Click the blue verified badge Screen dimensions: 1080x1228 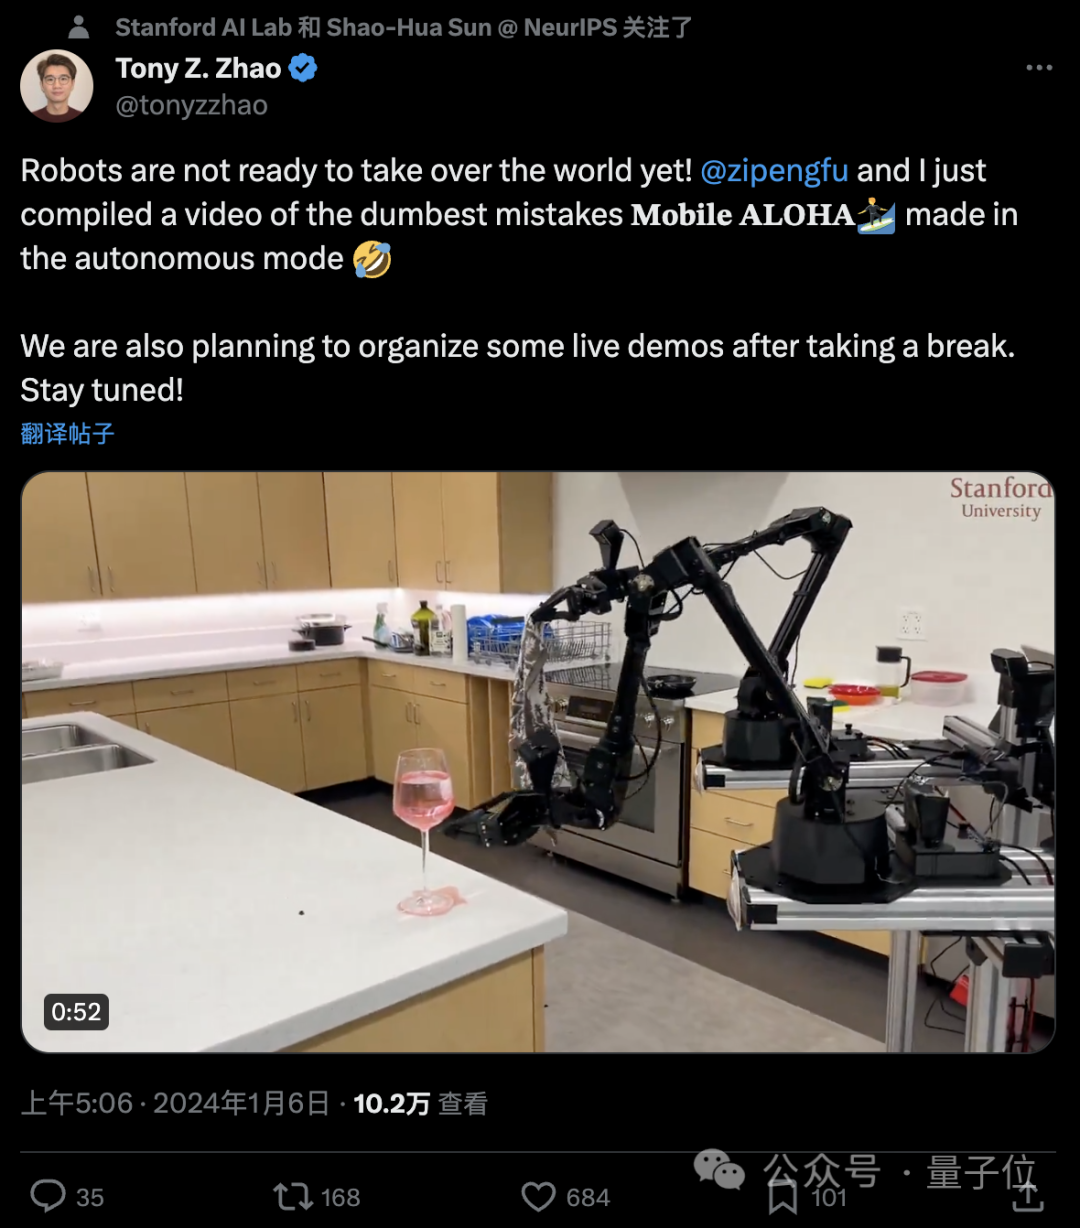click(x=303, y=68)
